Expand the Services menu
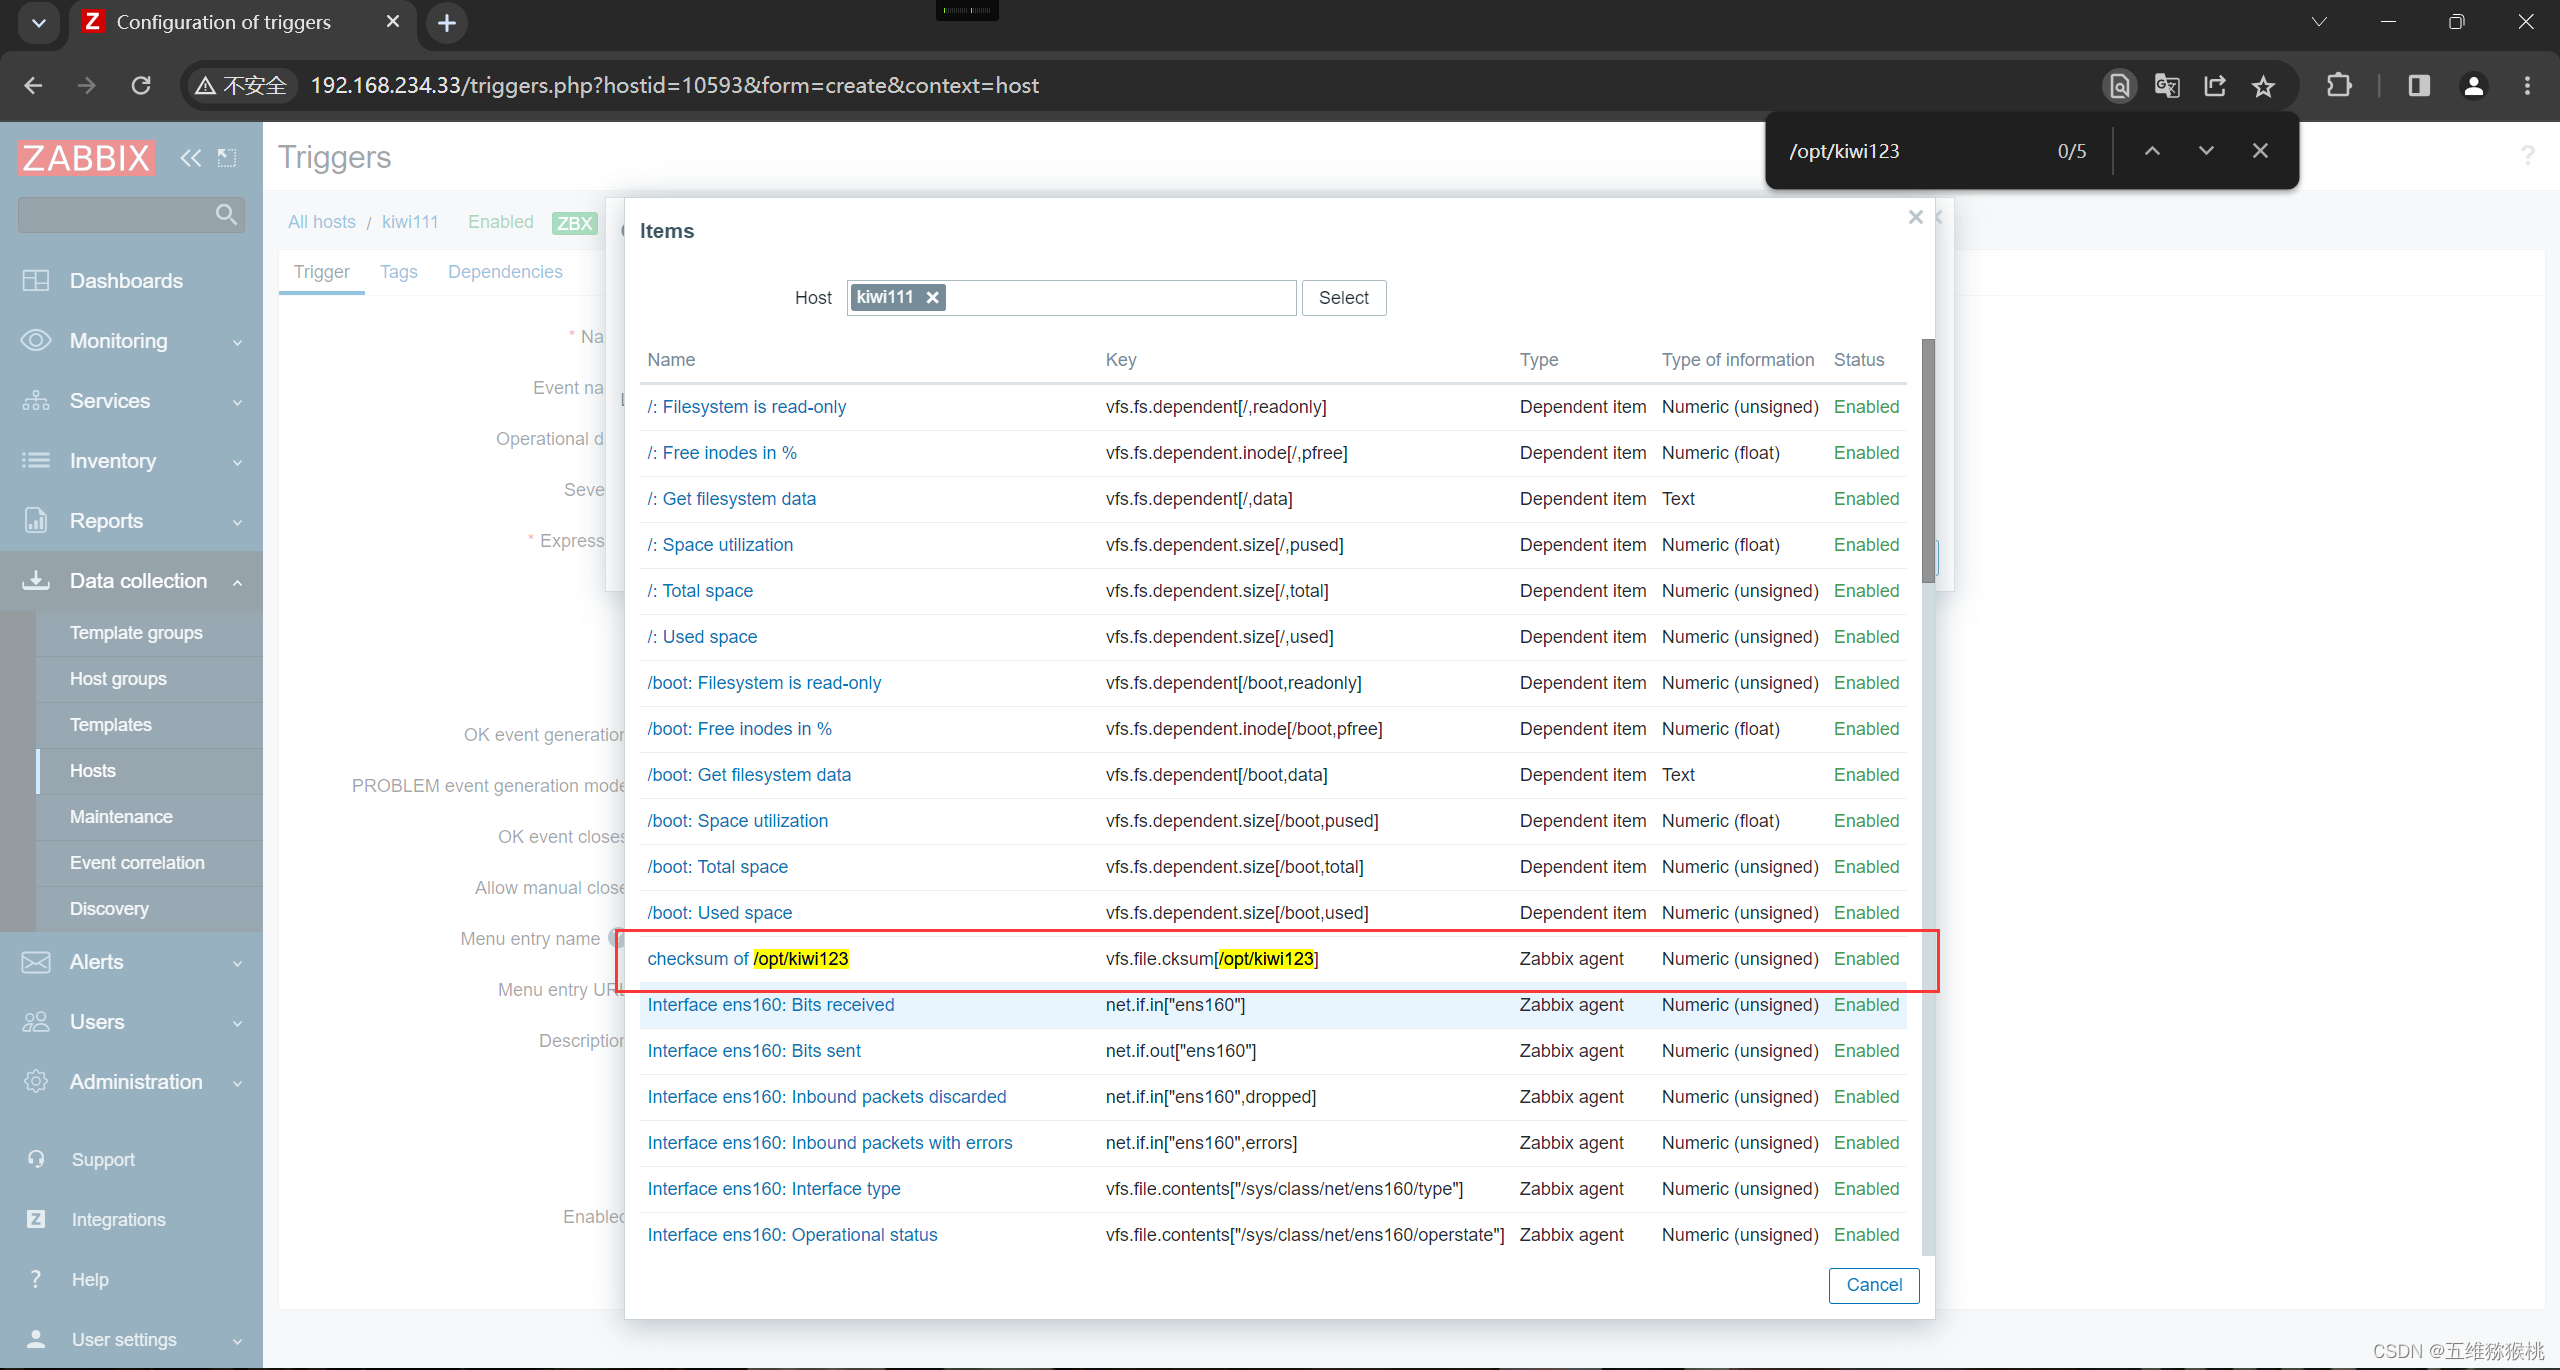 (131, 401)
